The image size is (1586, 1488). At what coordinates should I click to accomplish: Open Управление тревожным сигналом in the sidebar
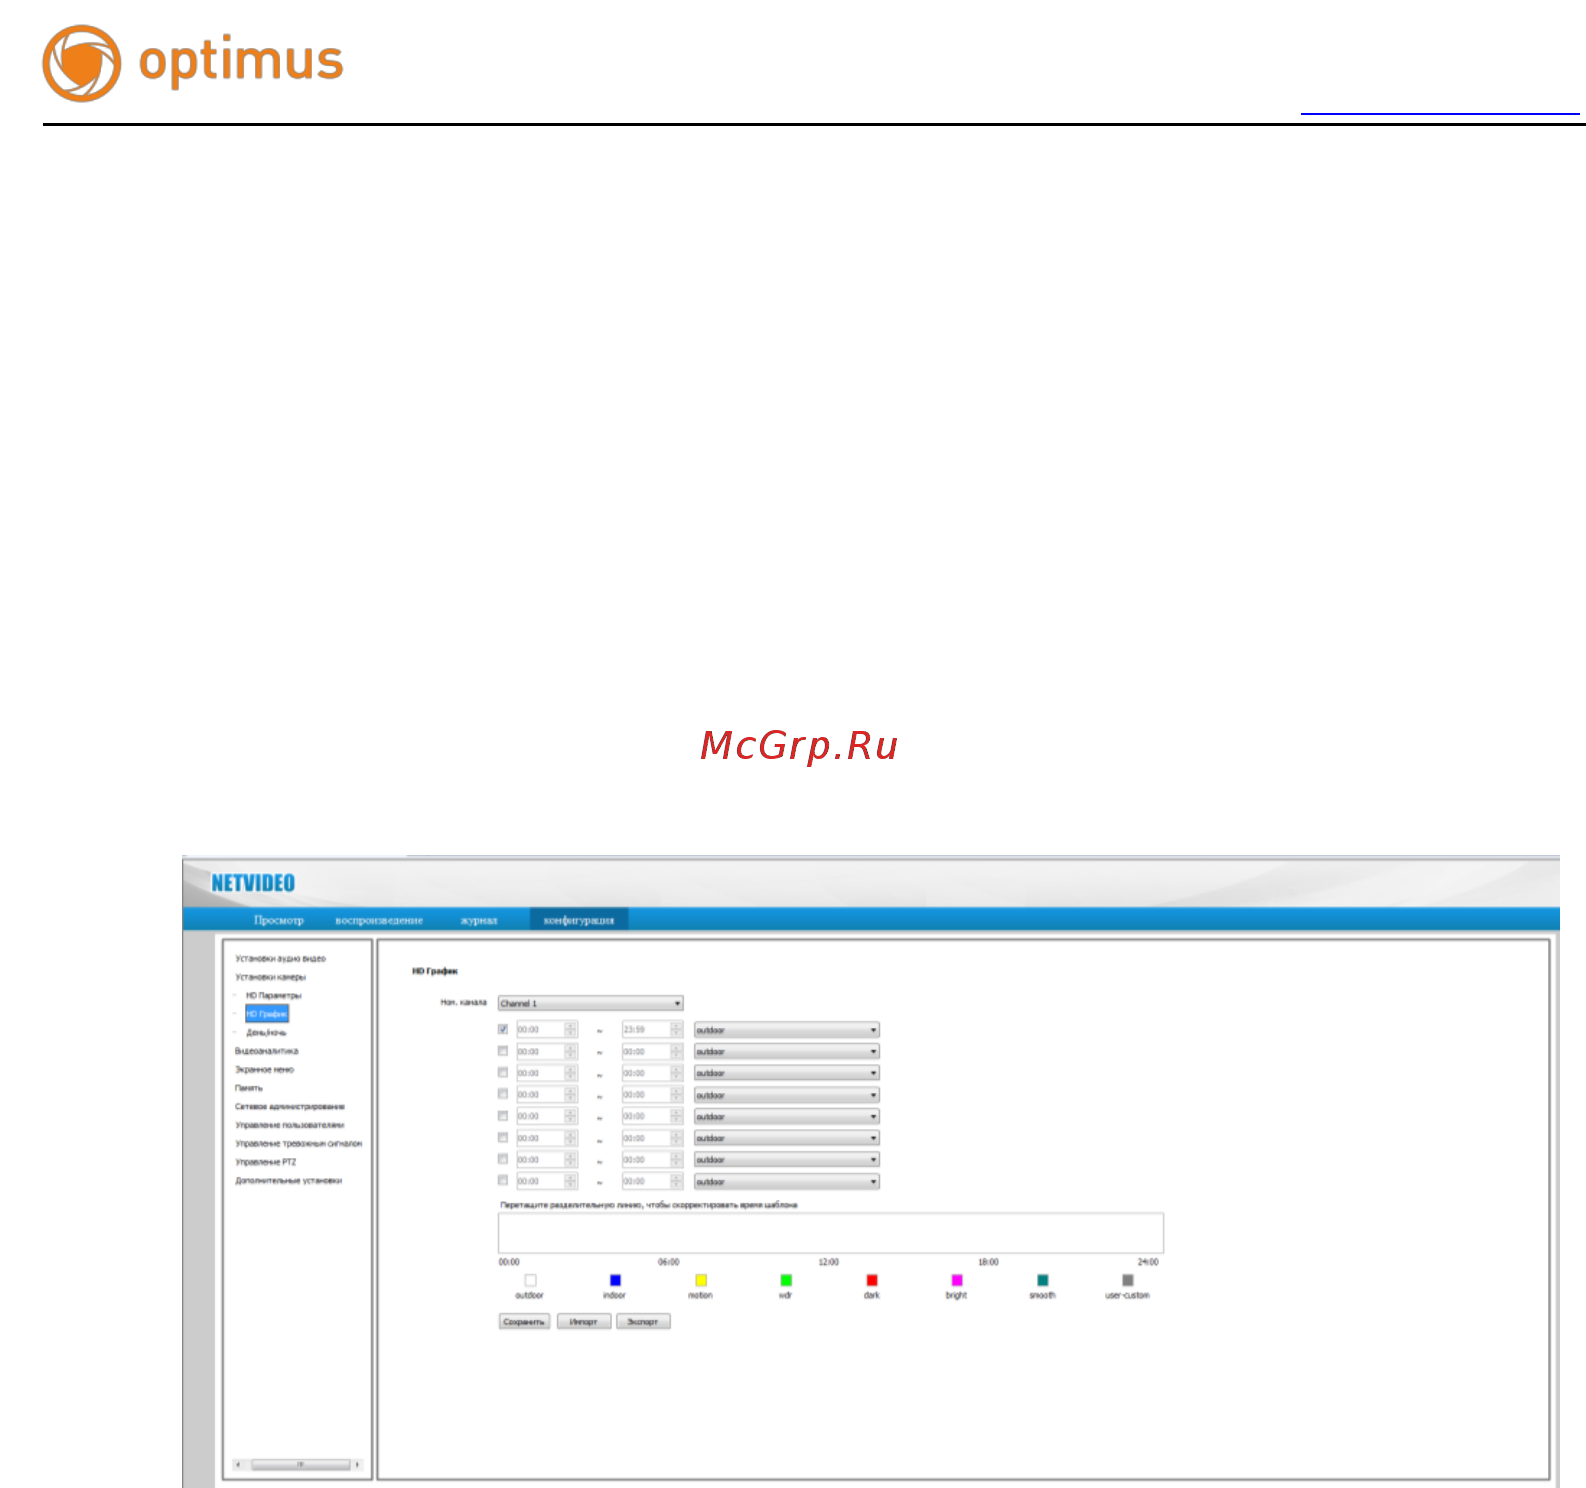(x=298, y=1143)
